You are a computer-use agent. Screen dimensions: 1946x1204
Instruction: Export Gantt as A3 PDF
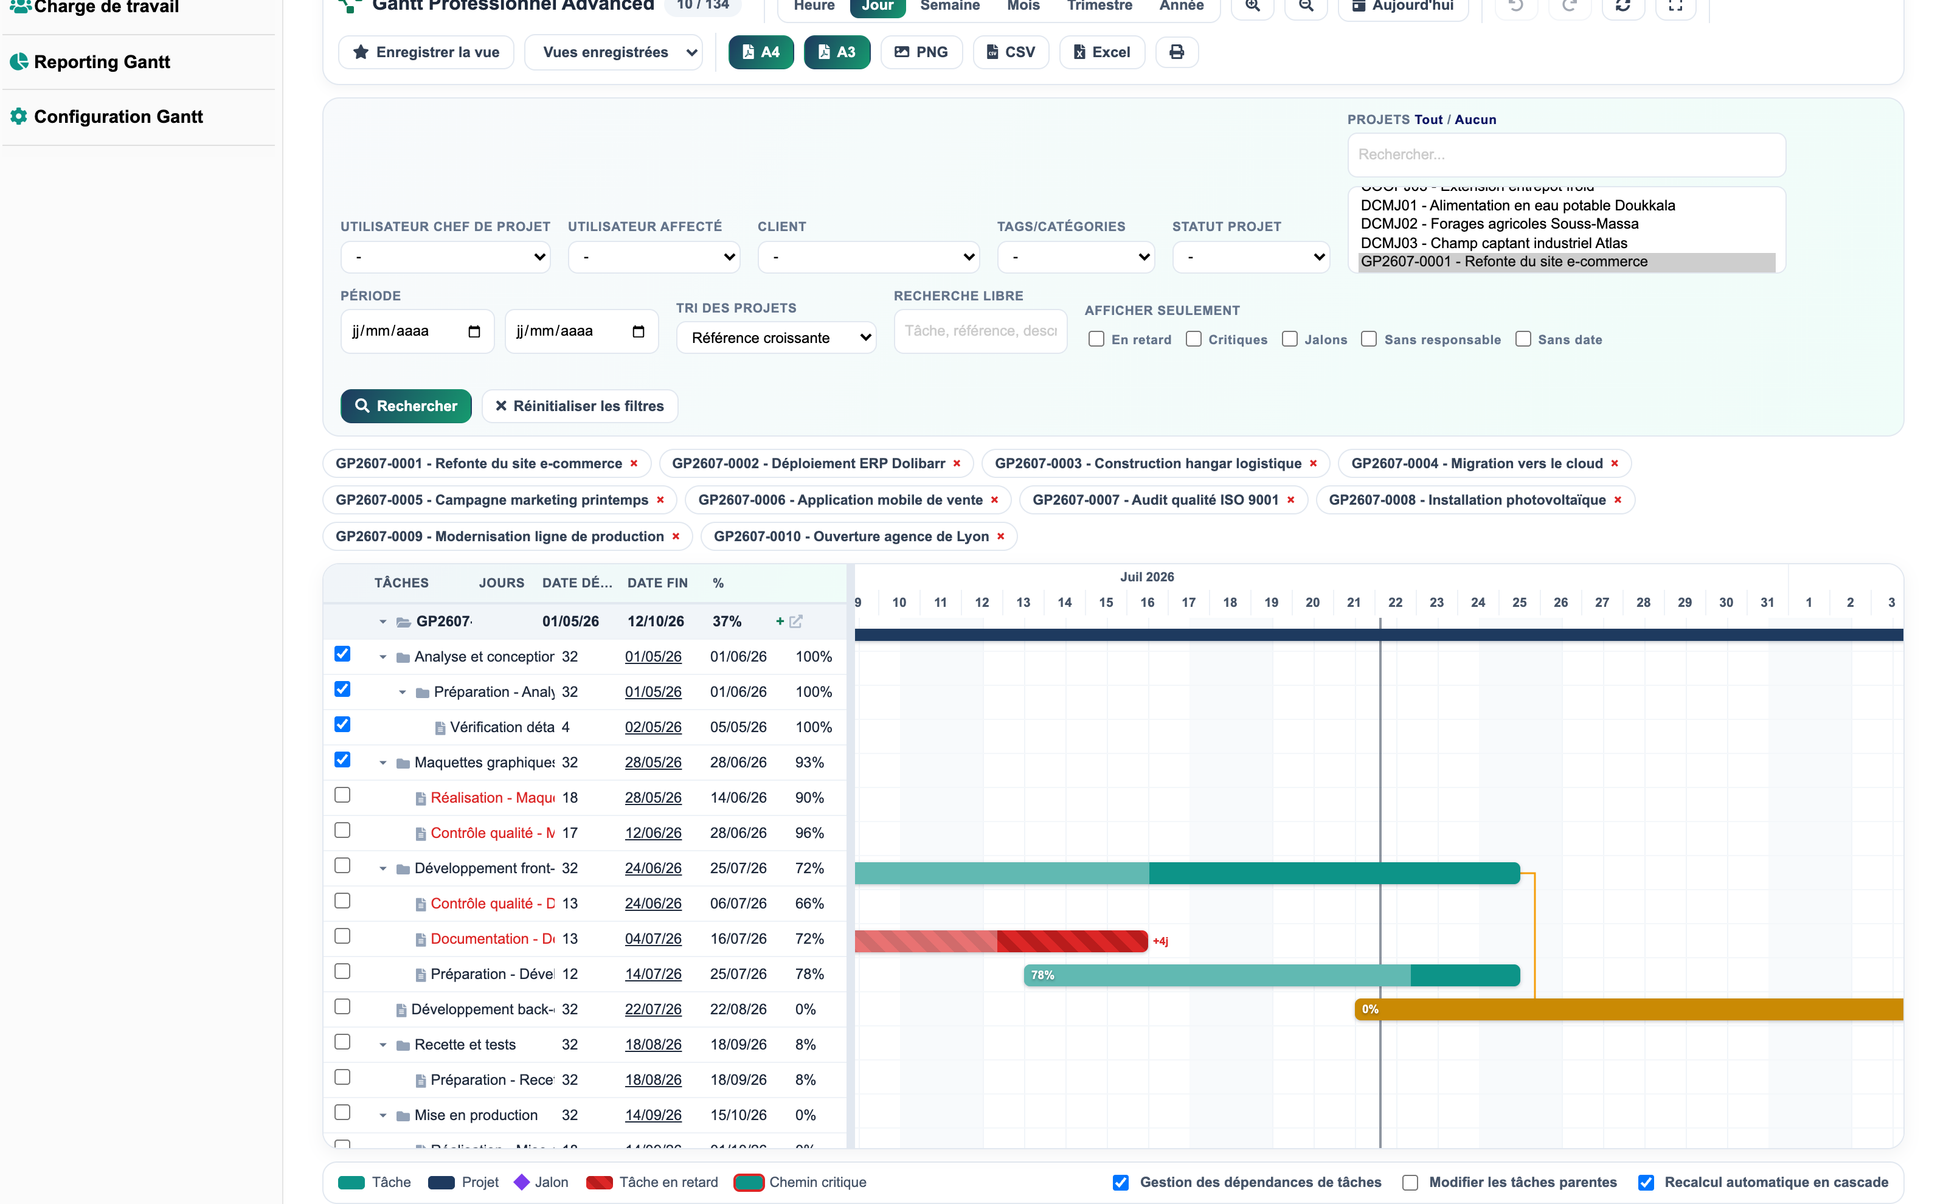click(837, 52)
